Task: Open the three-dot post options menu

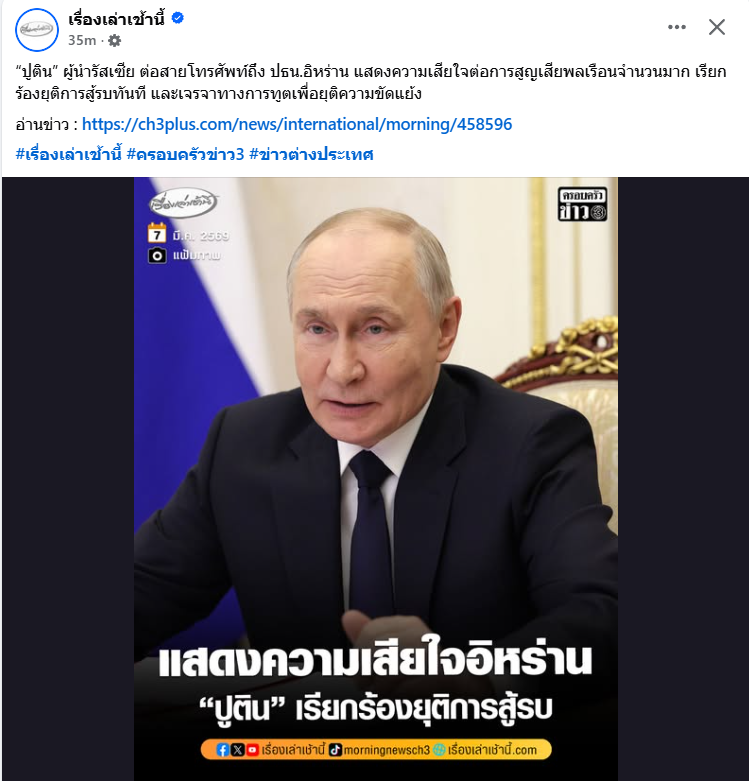Action: [x=677, y=27]
